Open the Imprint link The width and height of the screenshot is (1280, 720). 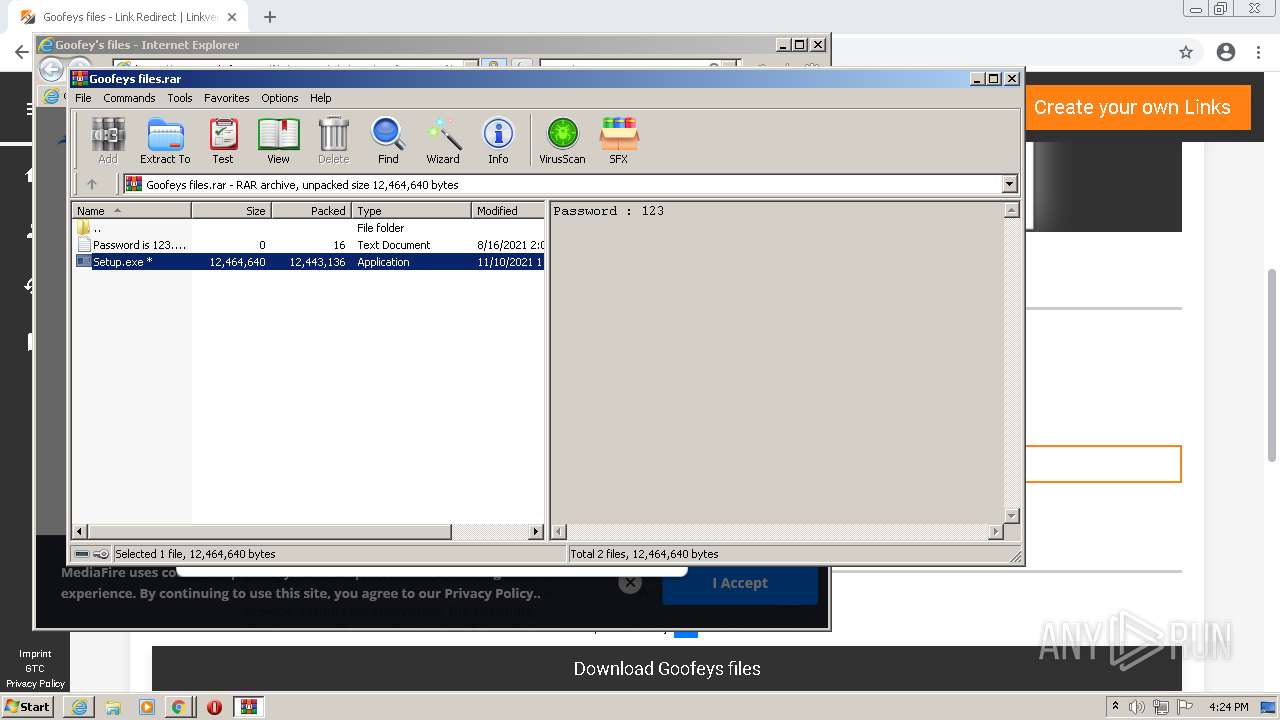click(x=35, y=654)
